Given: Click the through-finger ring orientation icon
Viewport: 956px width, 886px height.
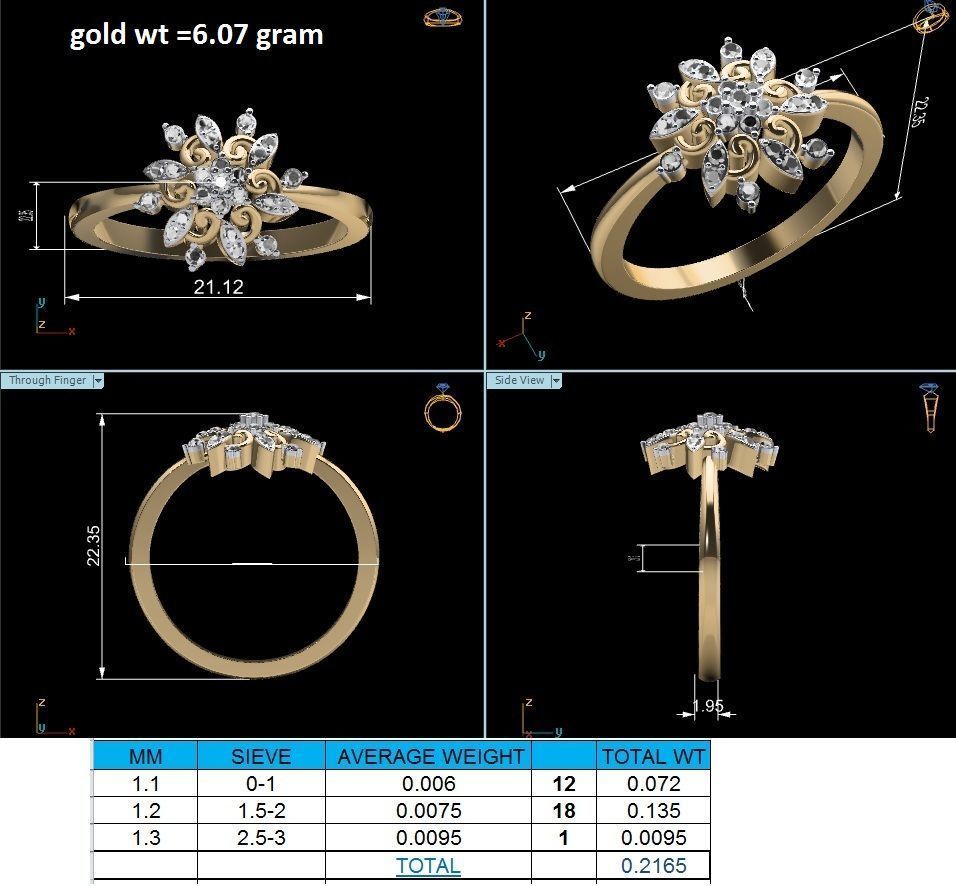Looking at the screenshot, I should point(443,407).
